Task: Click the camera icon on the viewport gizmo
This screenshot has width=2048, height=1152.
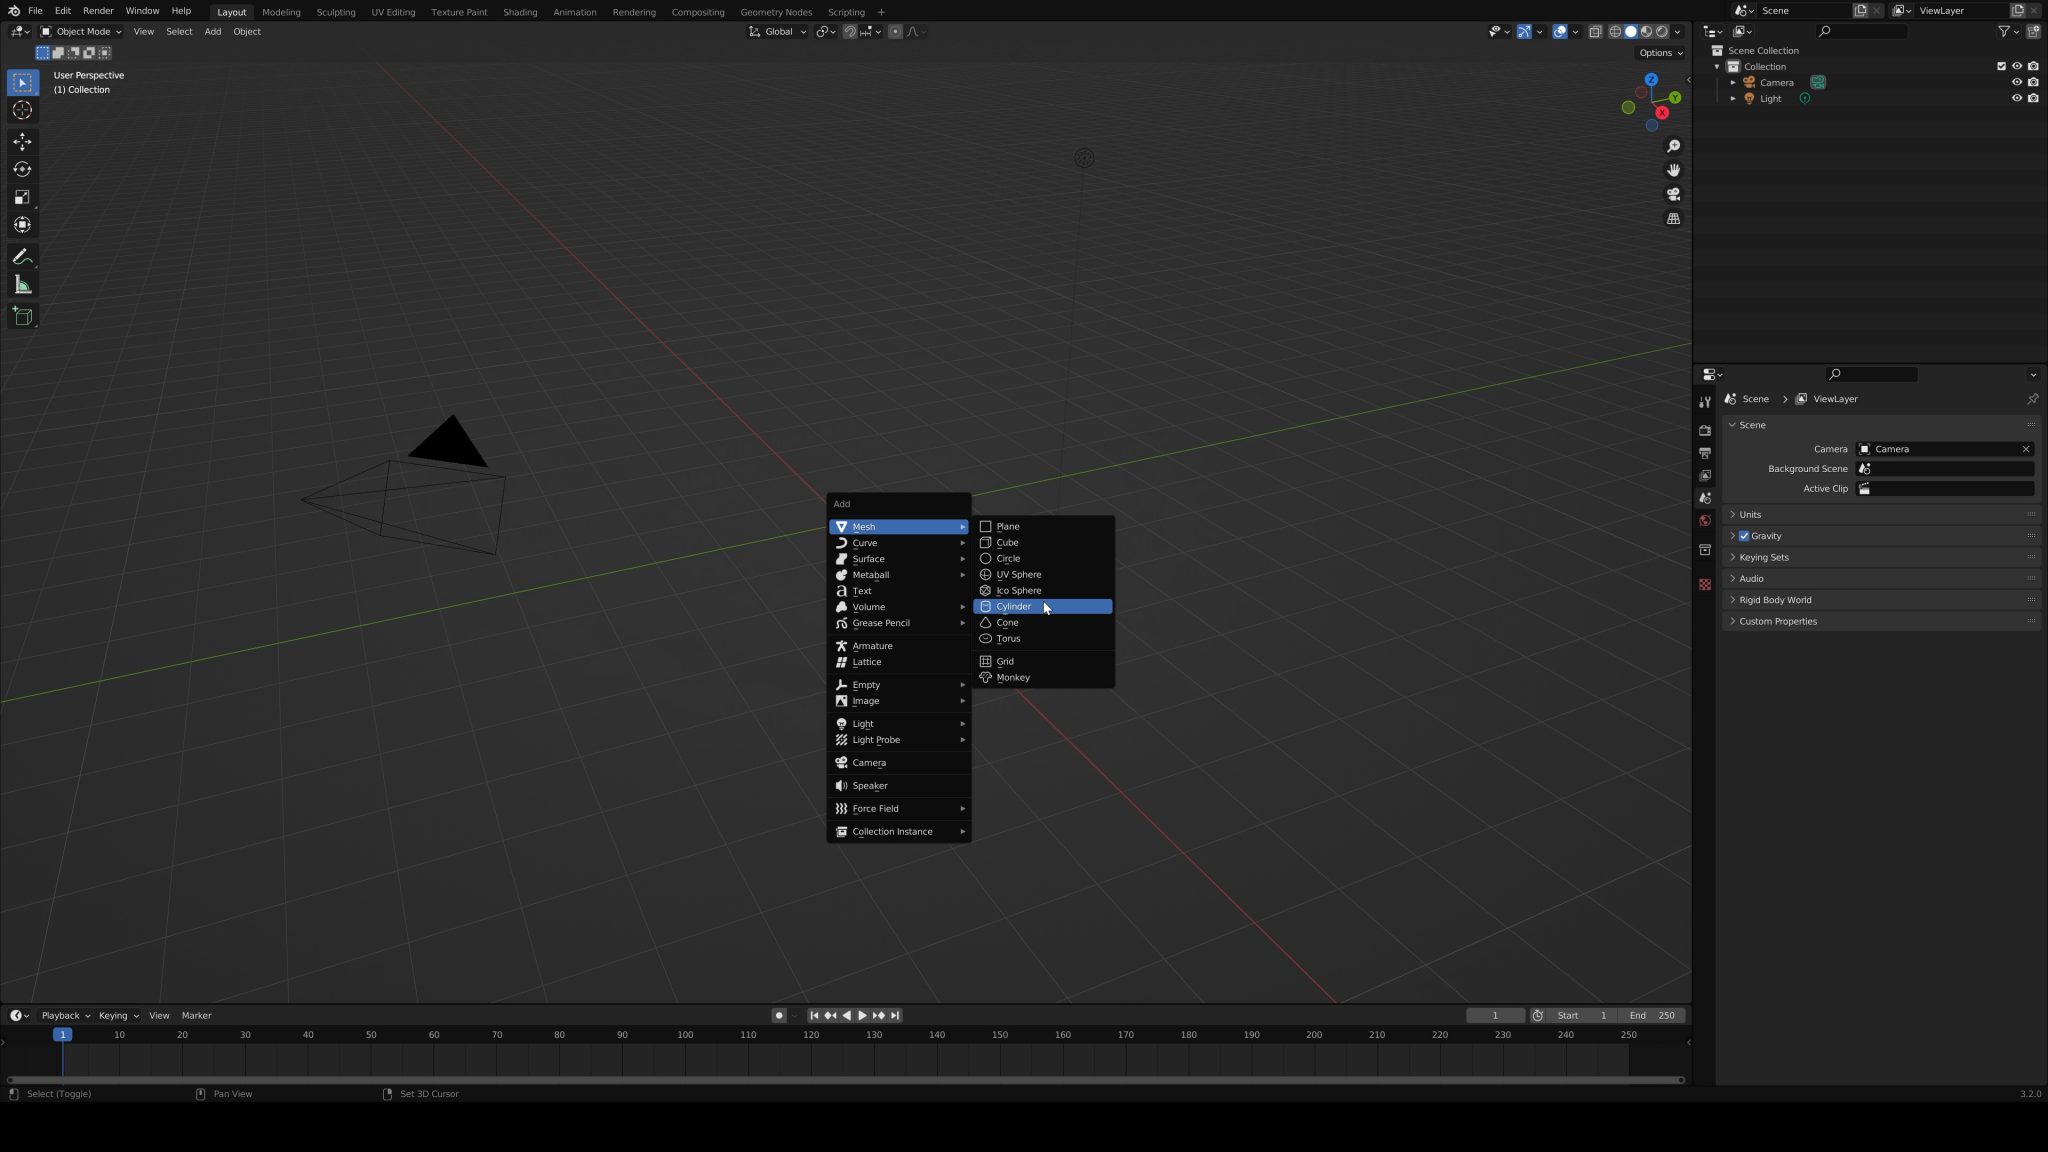Action: [1674, 195]
